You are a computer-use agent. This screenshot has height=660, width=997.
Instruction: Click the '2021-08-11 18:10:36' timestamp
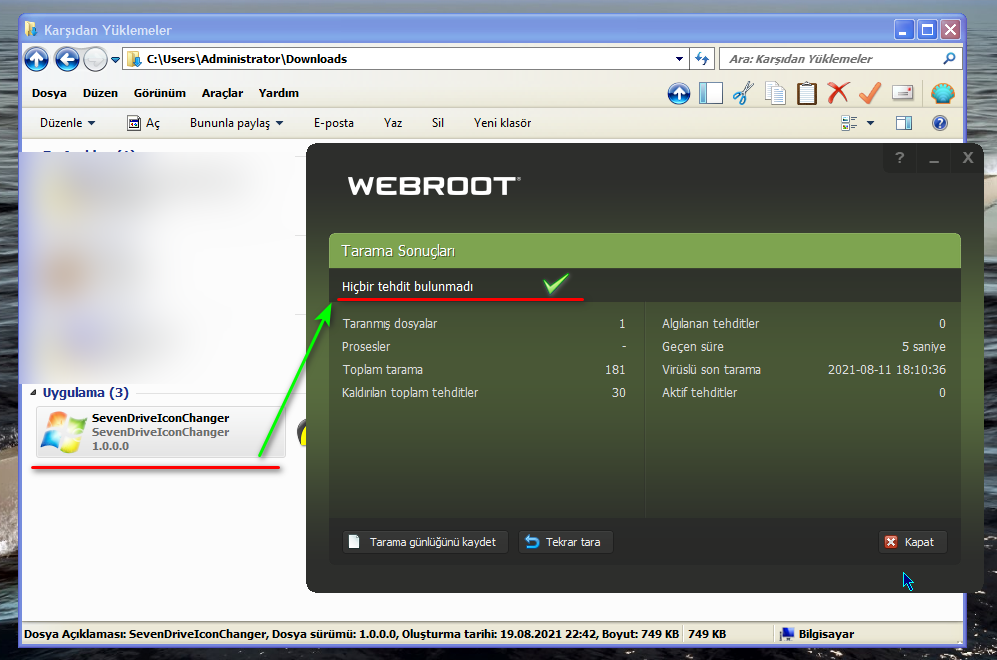click(887, 369)
